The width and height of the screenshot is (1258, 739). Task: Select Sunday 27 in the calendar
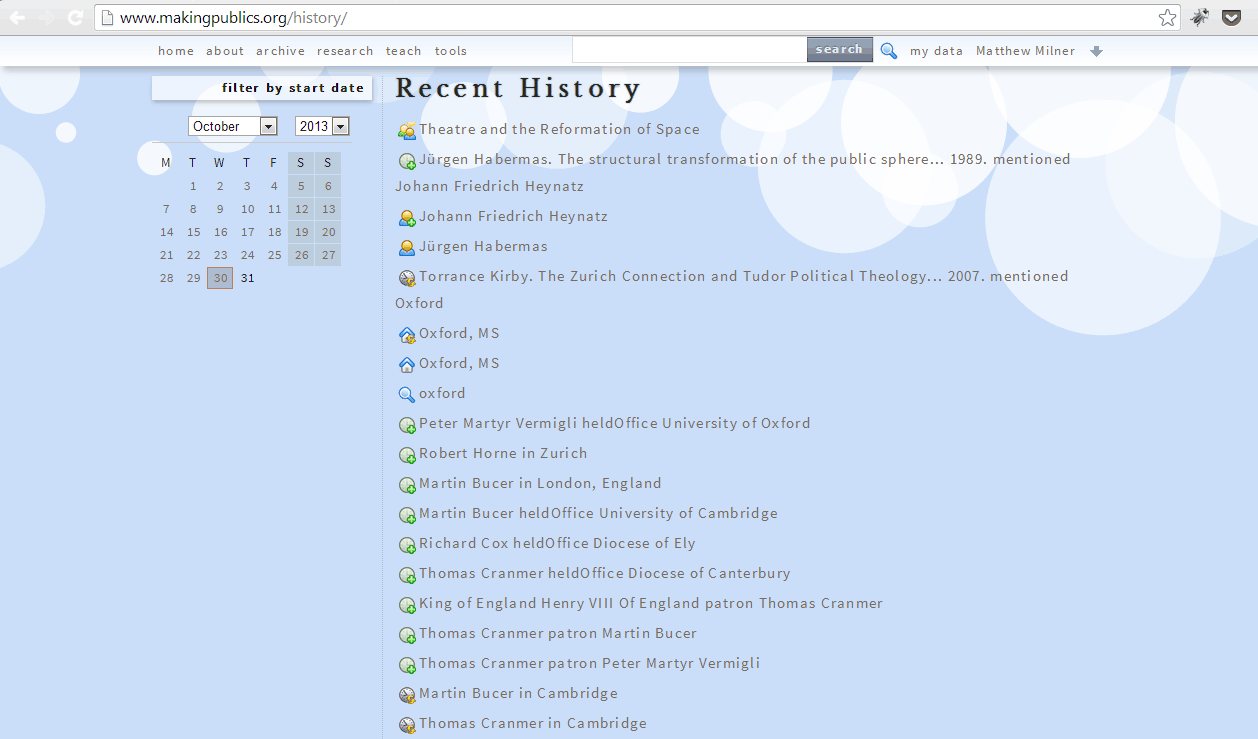click(x=328, y=255)
